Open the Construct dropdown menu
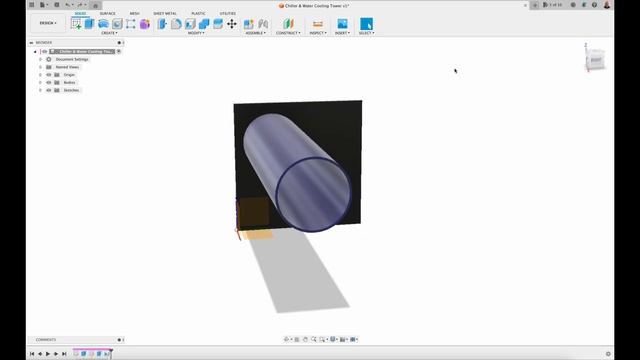 click(288, 33)
